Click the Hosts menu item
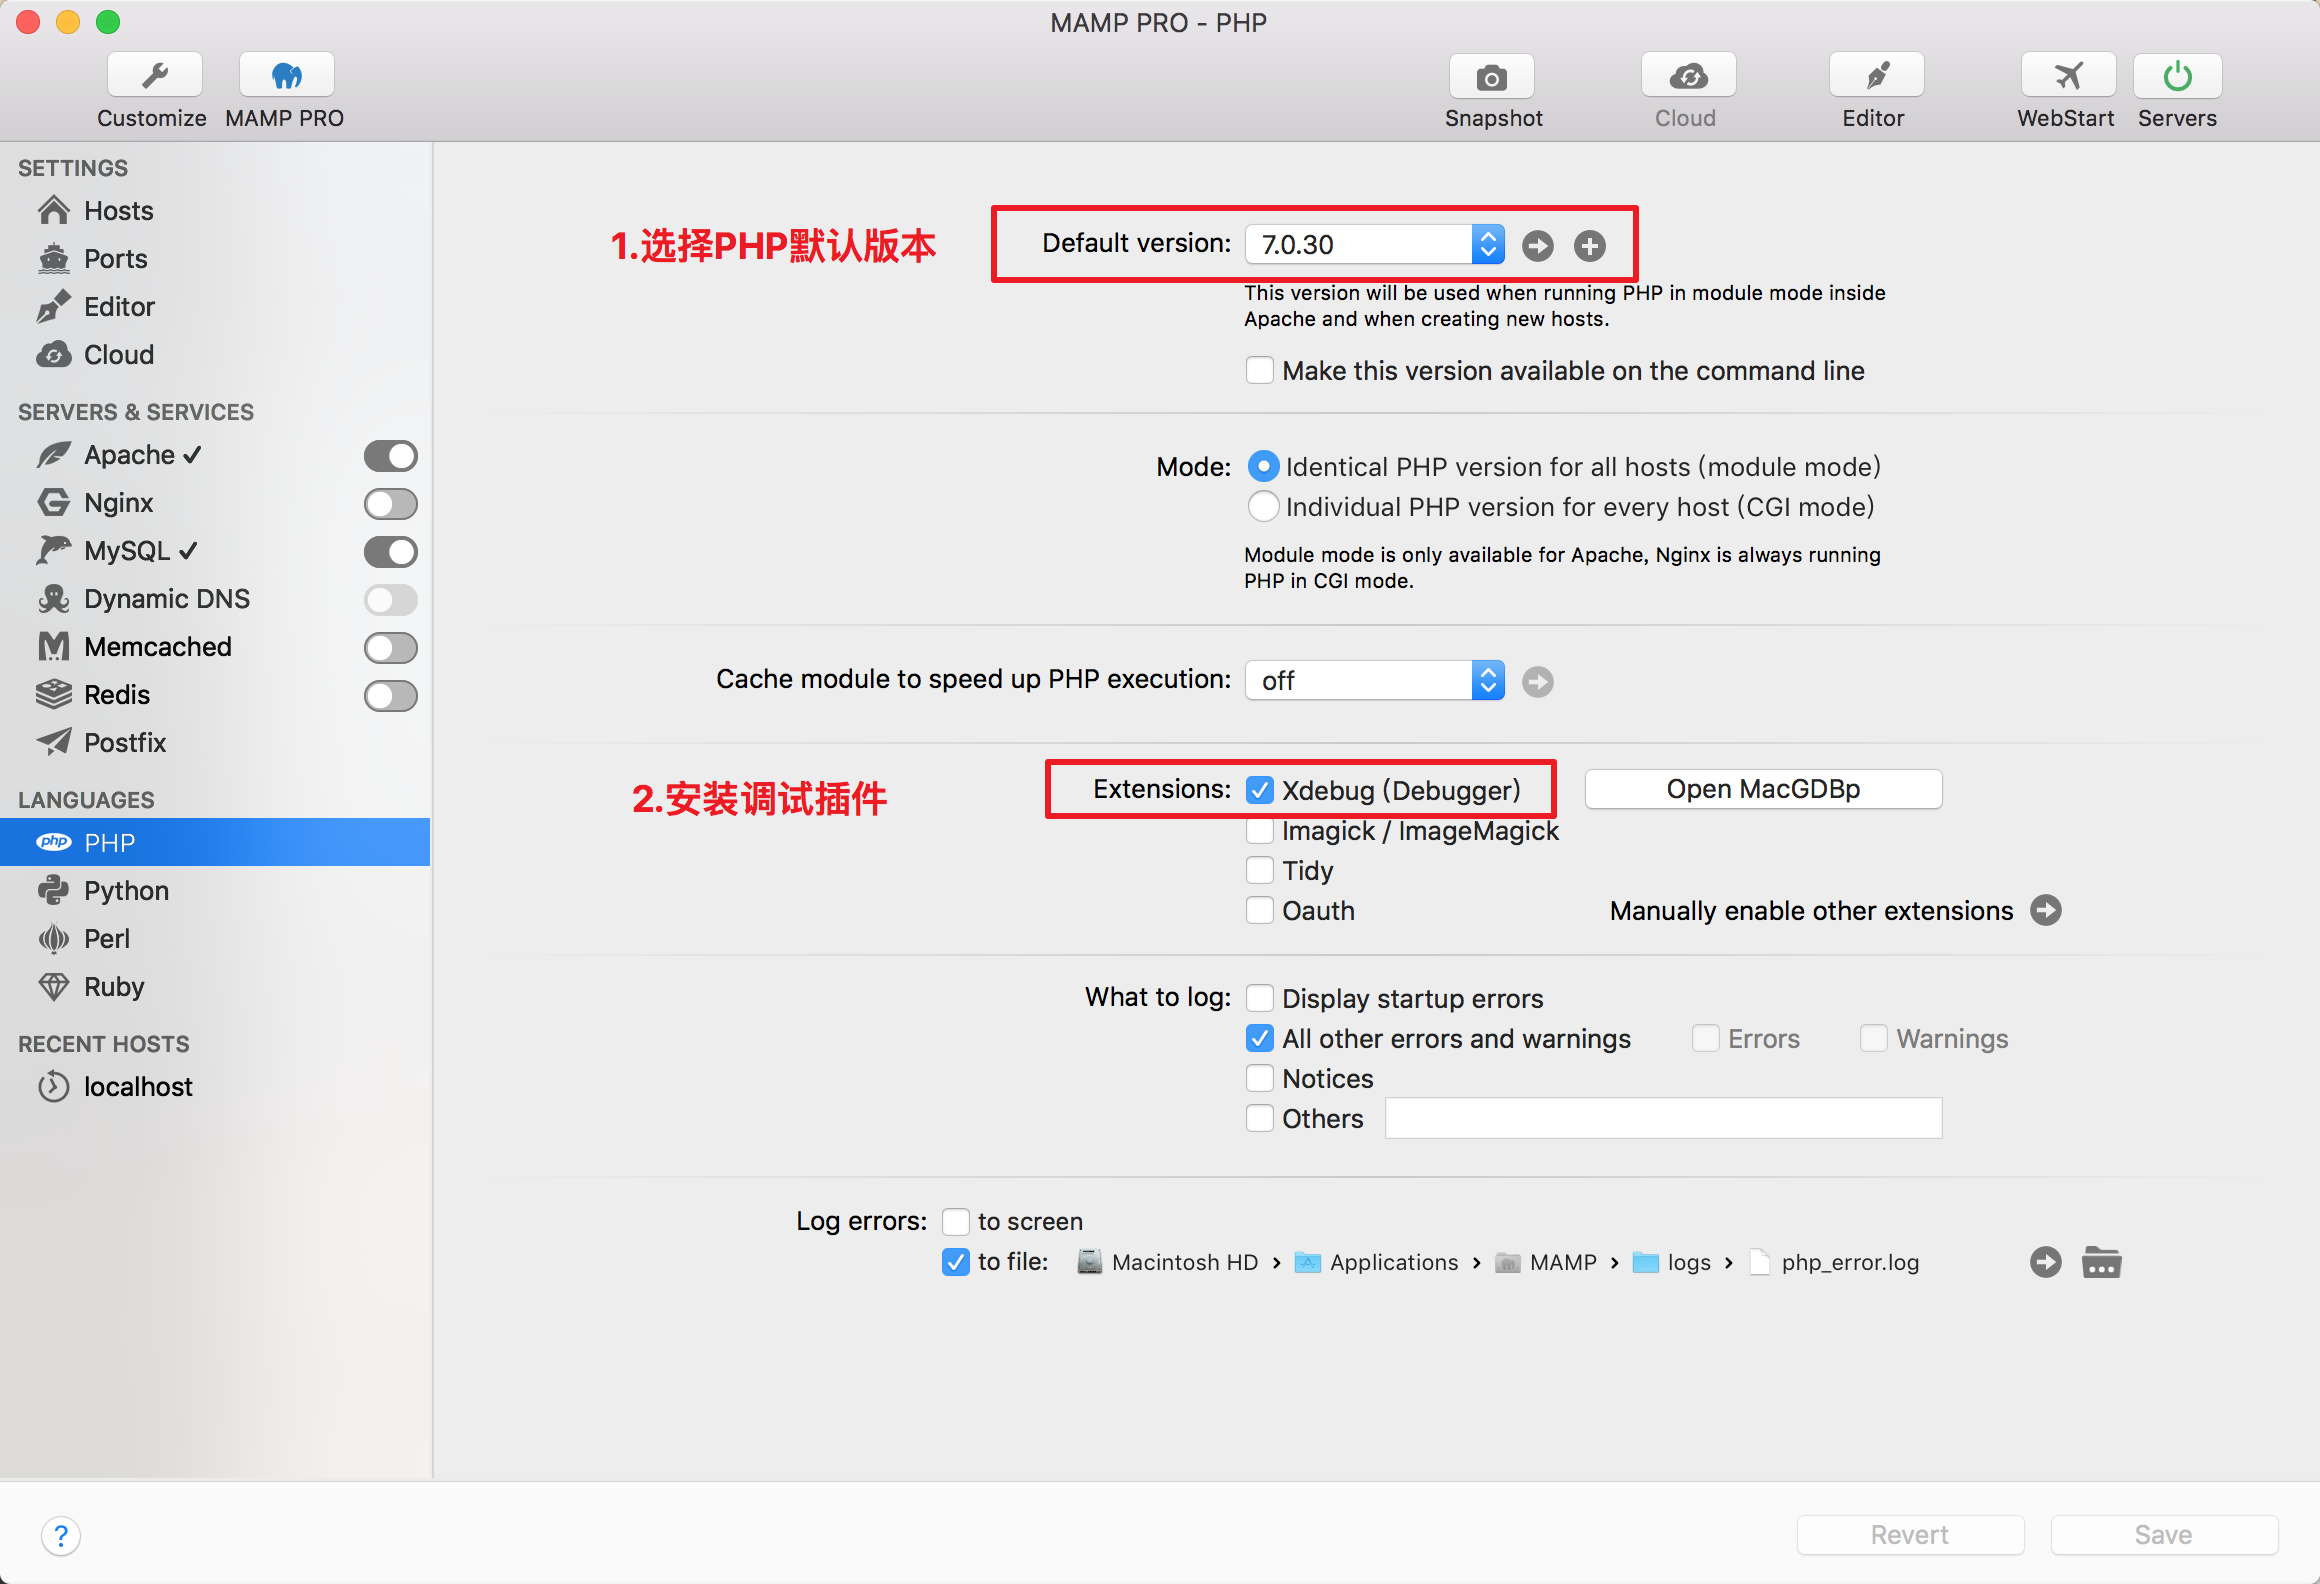 tap(120, 210)
